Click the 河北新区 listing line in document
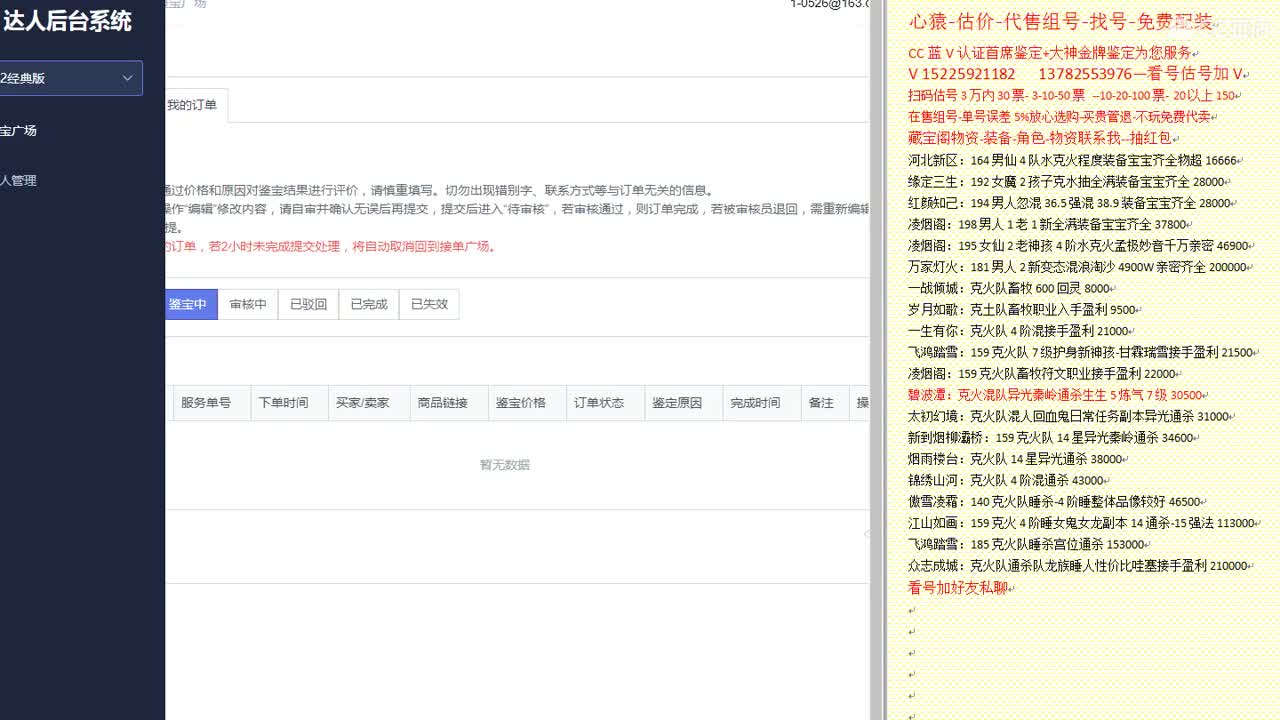This screenshot has height=720, width=1280. 1073,160
